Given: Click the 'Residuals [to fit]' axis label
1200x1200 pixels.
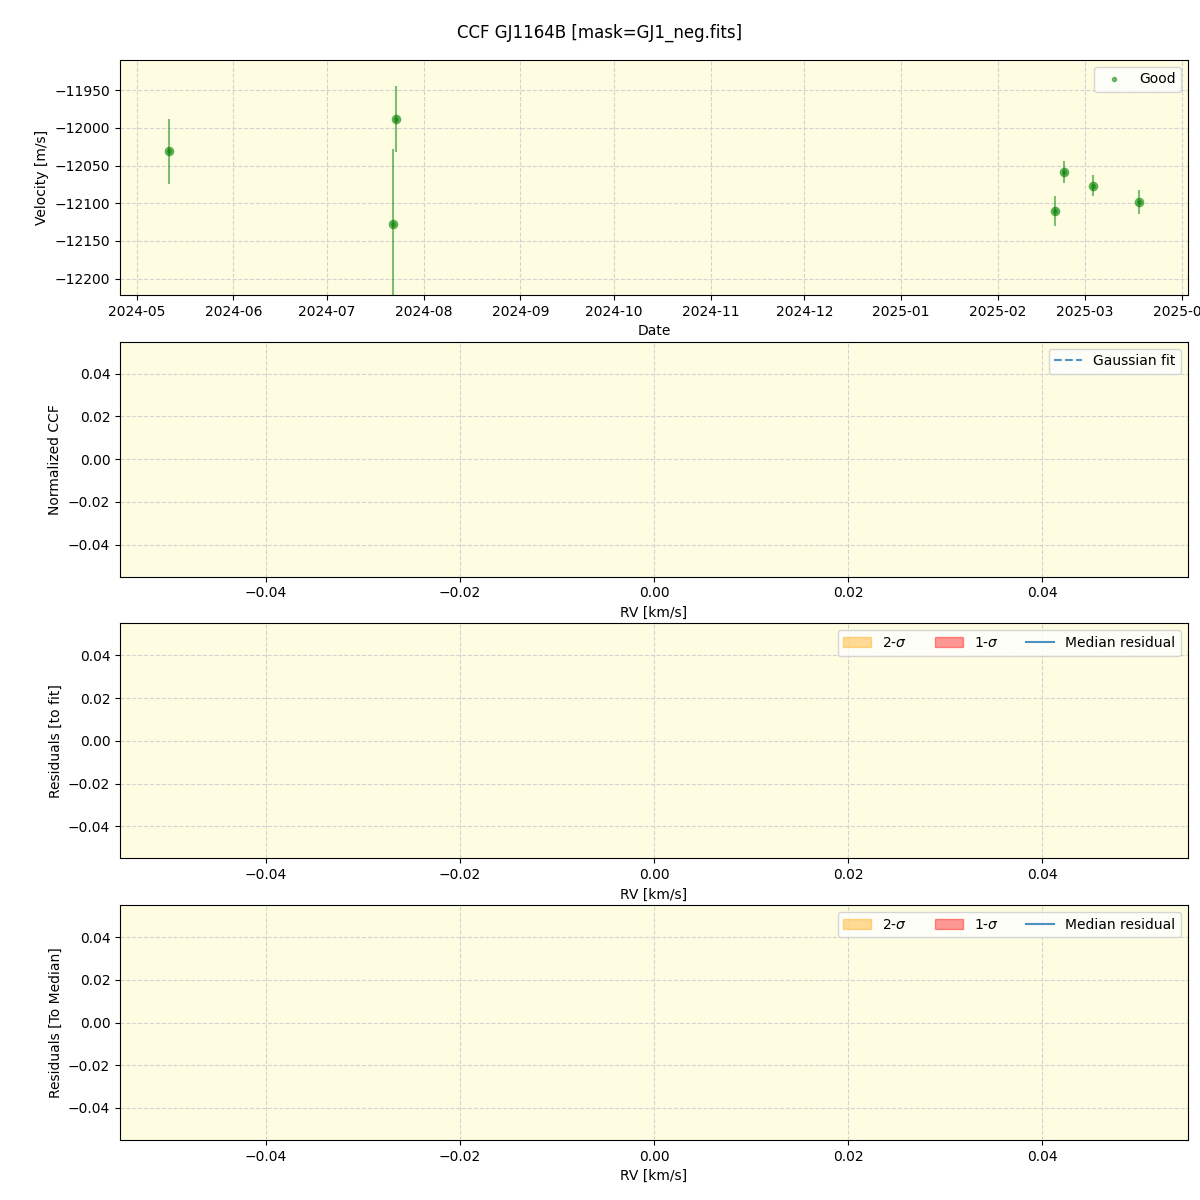Looking at the screenshot, I should click(54, 741).
